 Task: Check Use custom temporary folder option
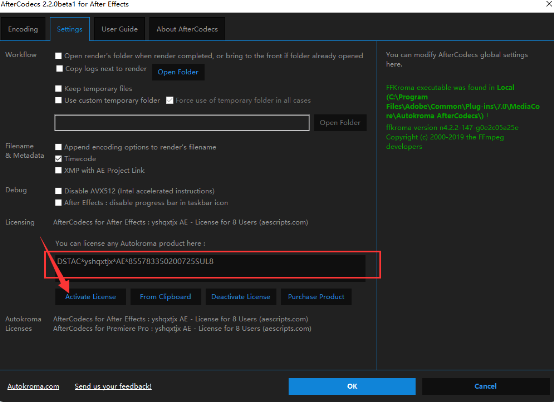pyautogui.click(x=58, y=100)
